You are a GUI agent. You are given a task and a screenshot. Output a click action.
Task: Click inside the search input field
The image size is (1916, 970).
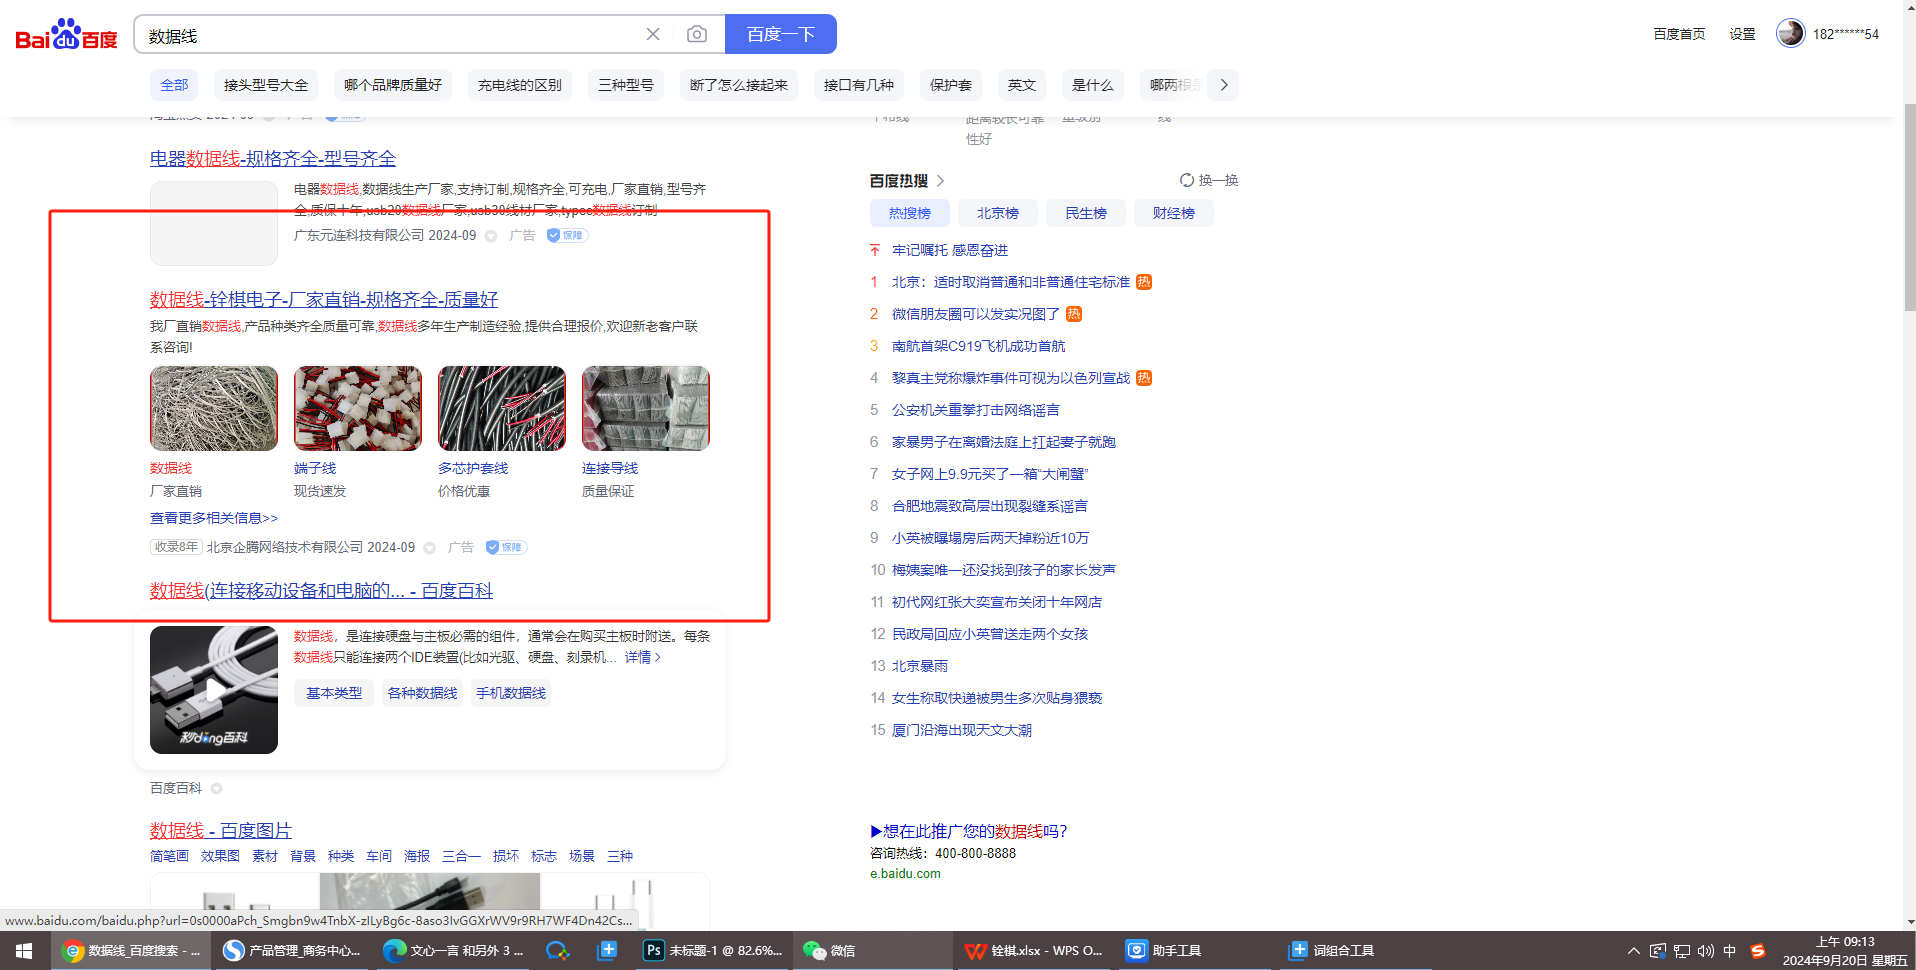click(390, 36)
